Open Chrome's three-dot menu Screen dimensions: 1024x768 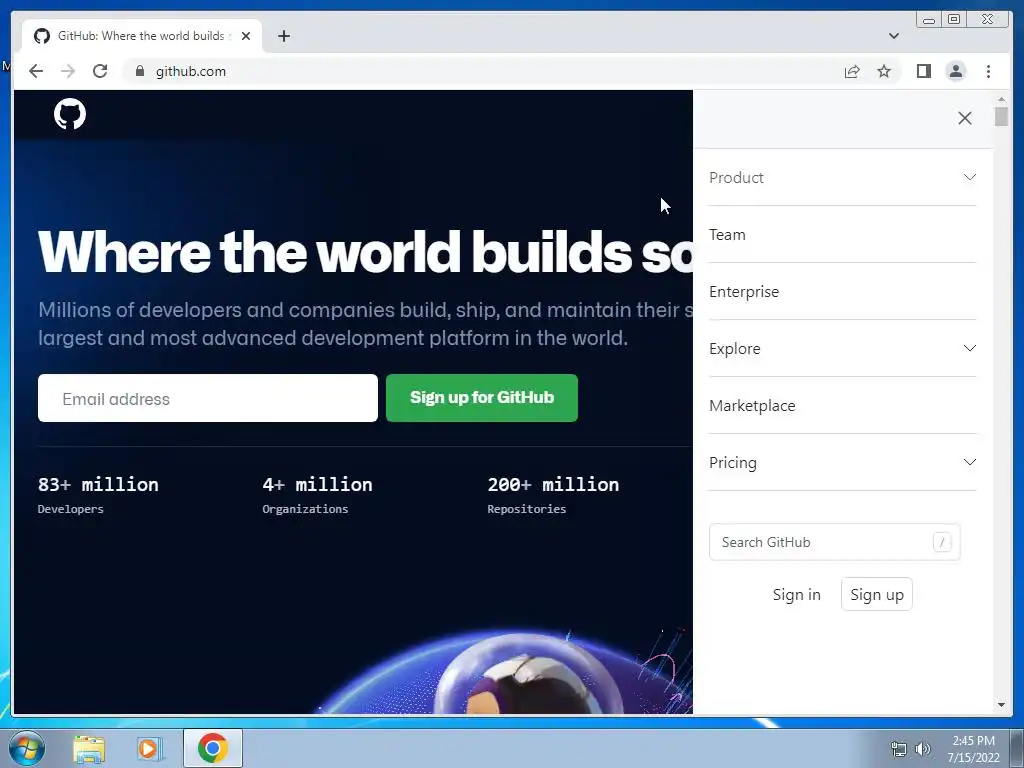pos(988,71)
